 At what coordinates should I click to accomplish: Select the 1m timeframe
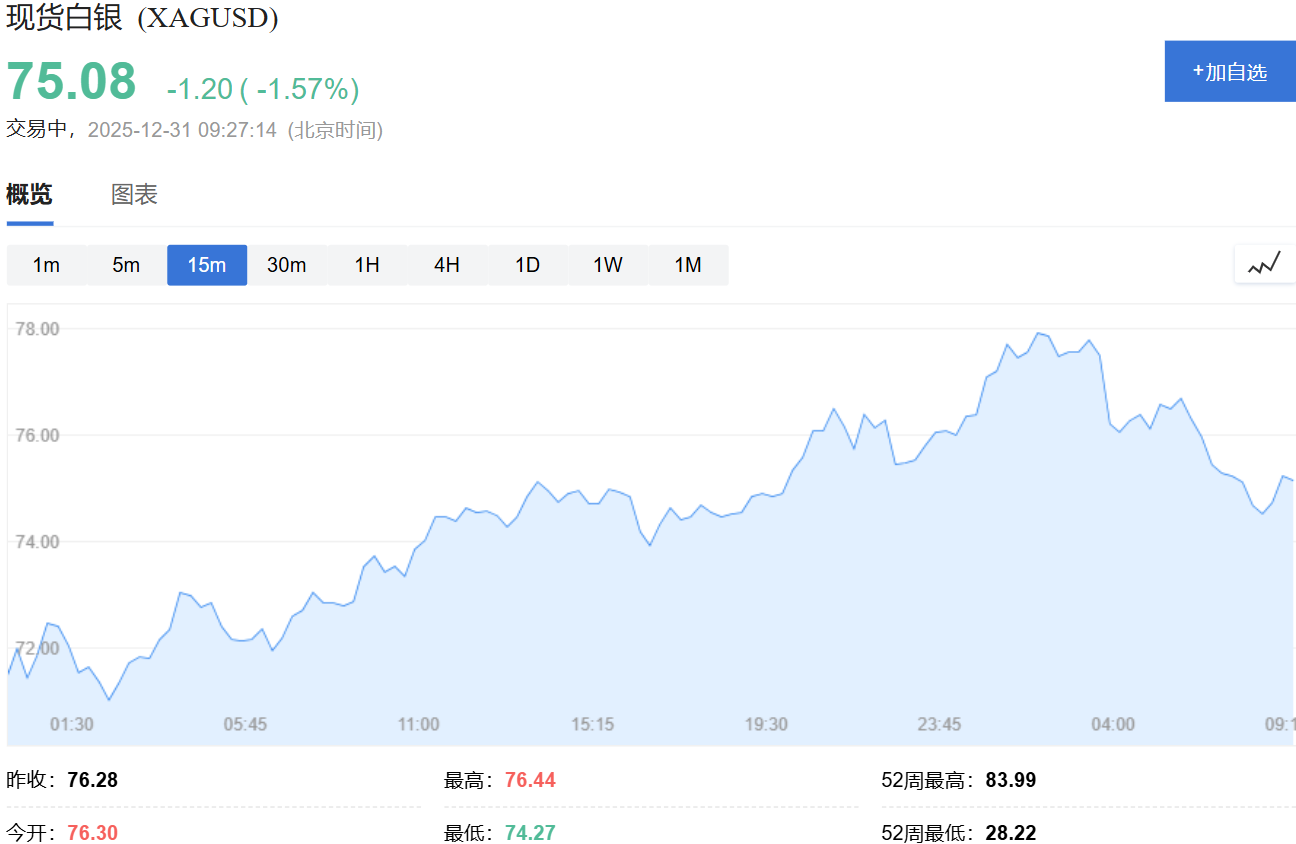46,265
